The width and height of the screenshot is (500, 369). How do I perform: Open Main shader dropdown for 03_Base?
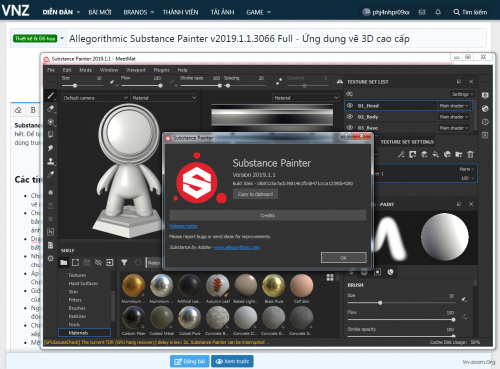tap(454, 128)
